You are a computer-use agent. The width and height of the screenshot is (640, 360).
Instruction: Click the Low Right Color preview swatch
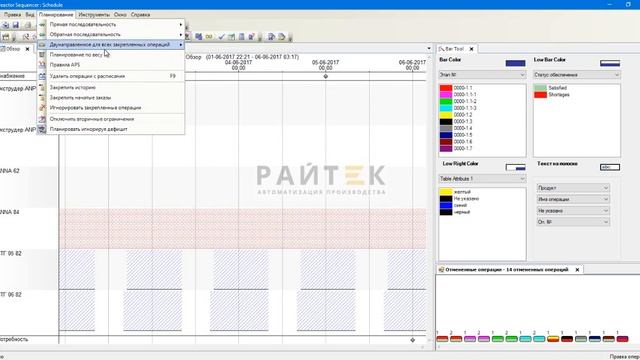pos(515,167)
